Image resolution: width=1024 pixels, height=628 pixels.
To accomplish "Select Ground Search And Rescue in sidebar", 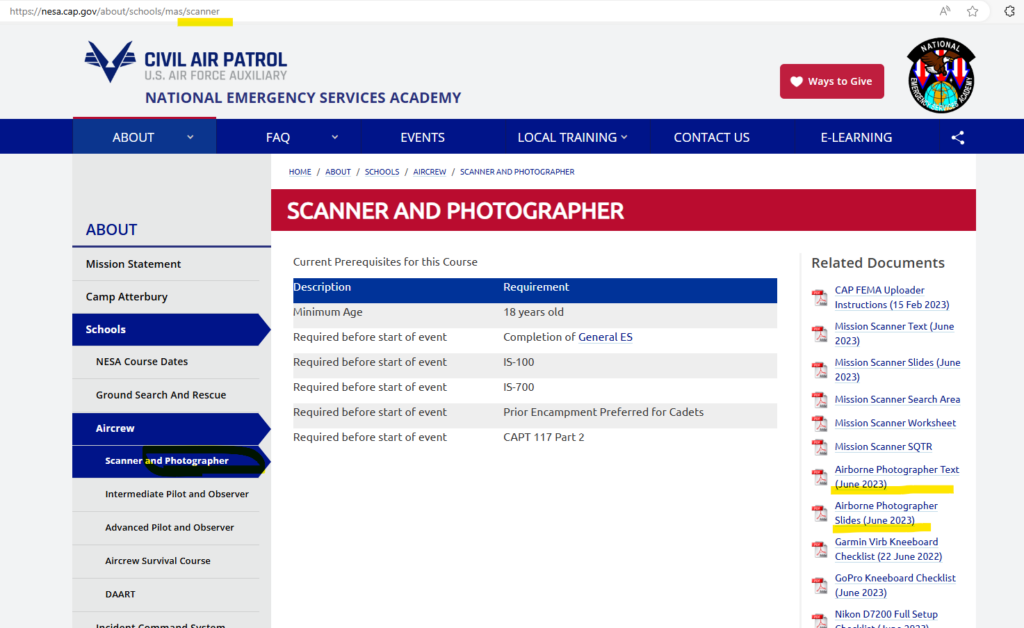I will click(x=161, y=395).
